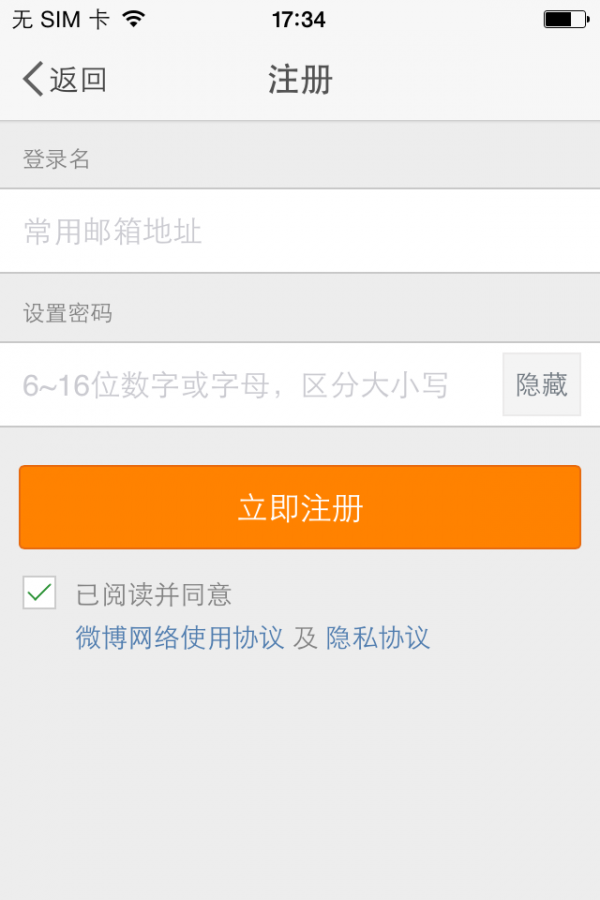This screenshot has height=900, width=600.
Task: Tap the back chevron arrow icon
Action: pos(33,79)
